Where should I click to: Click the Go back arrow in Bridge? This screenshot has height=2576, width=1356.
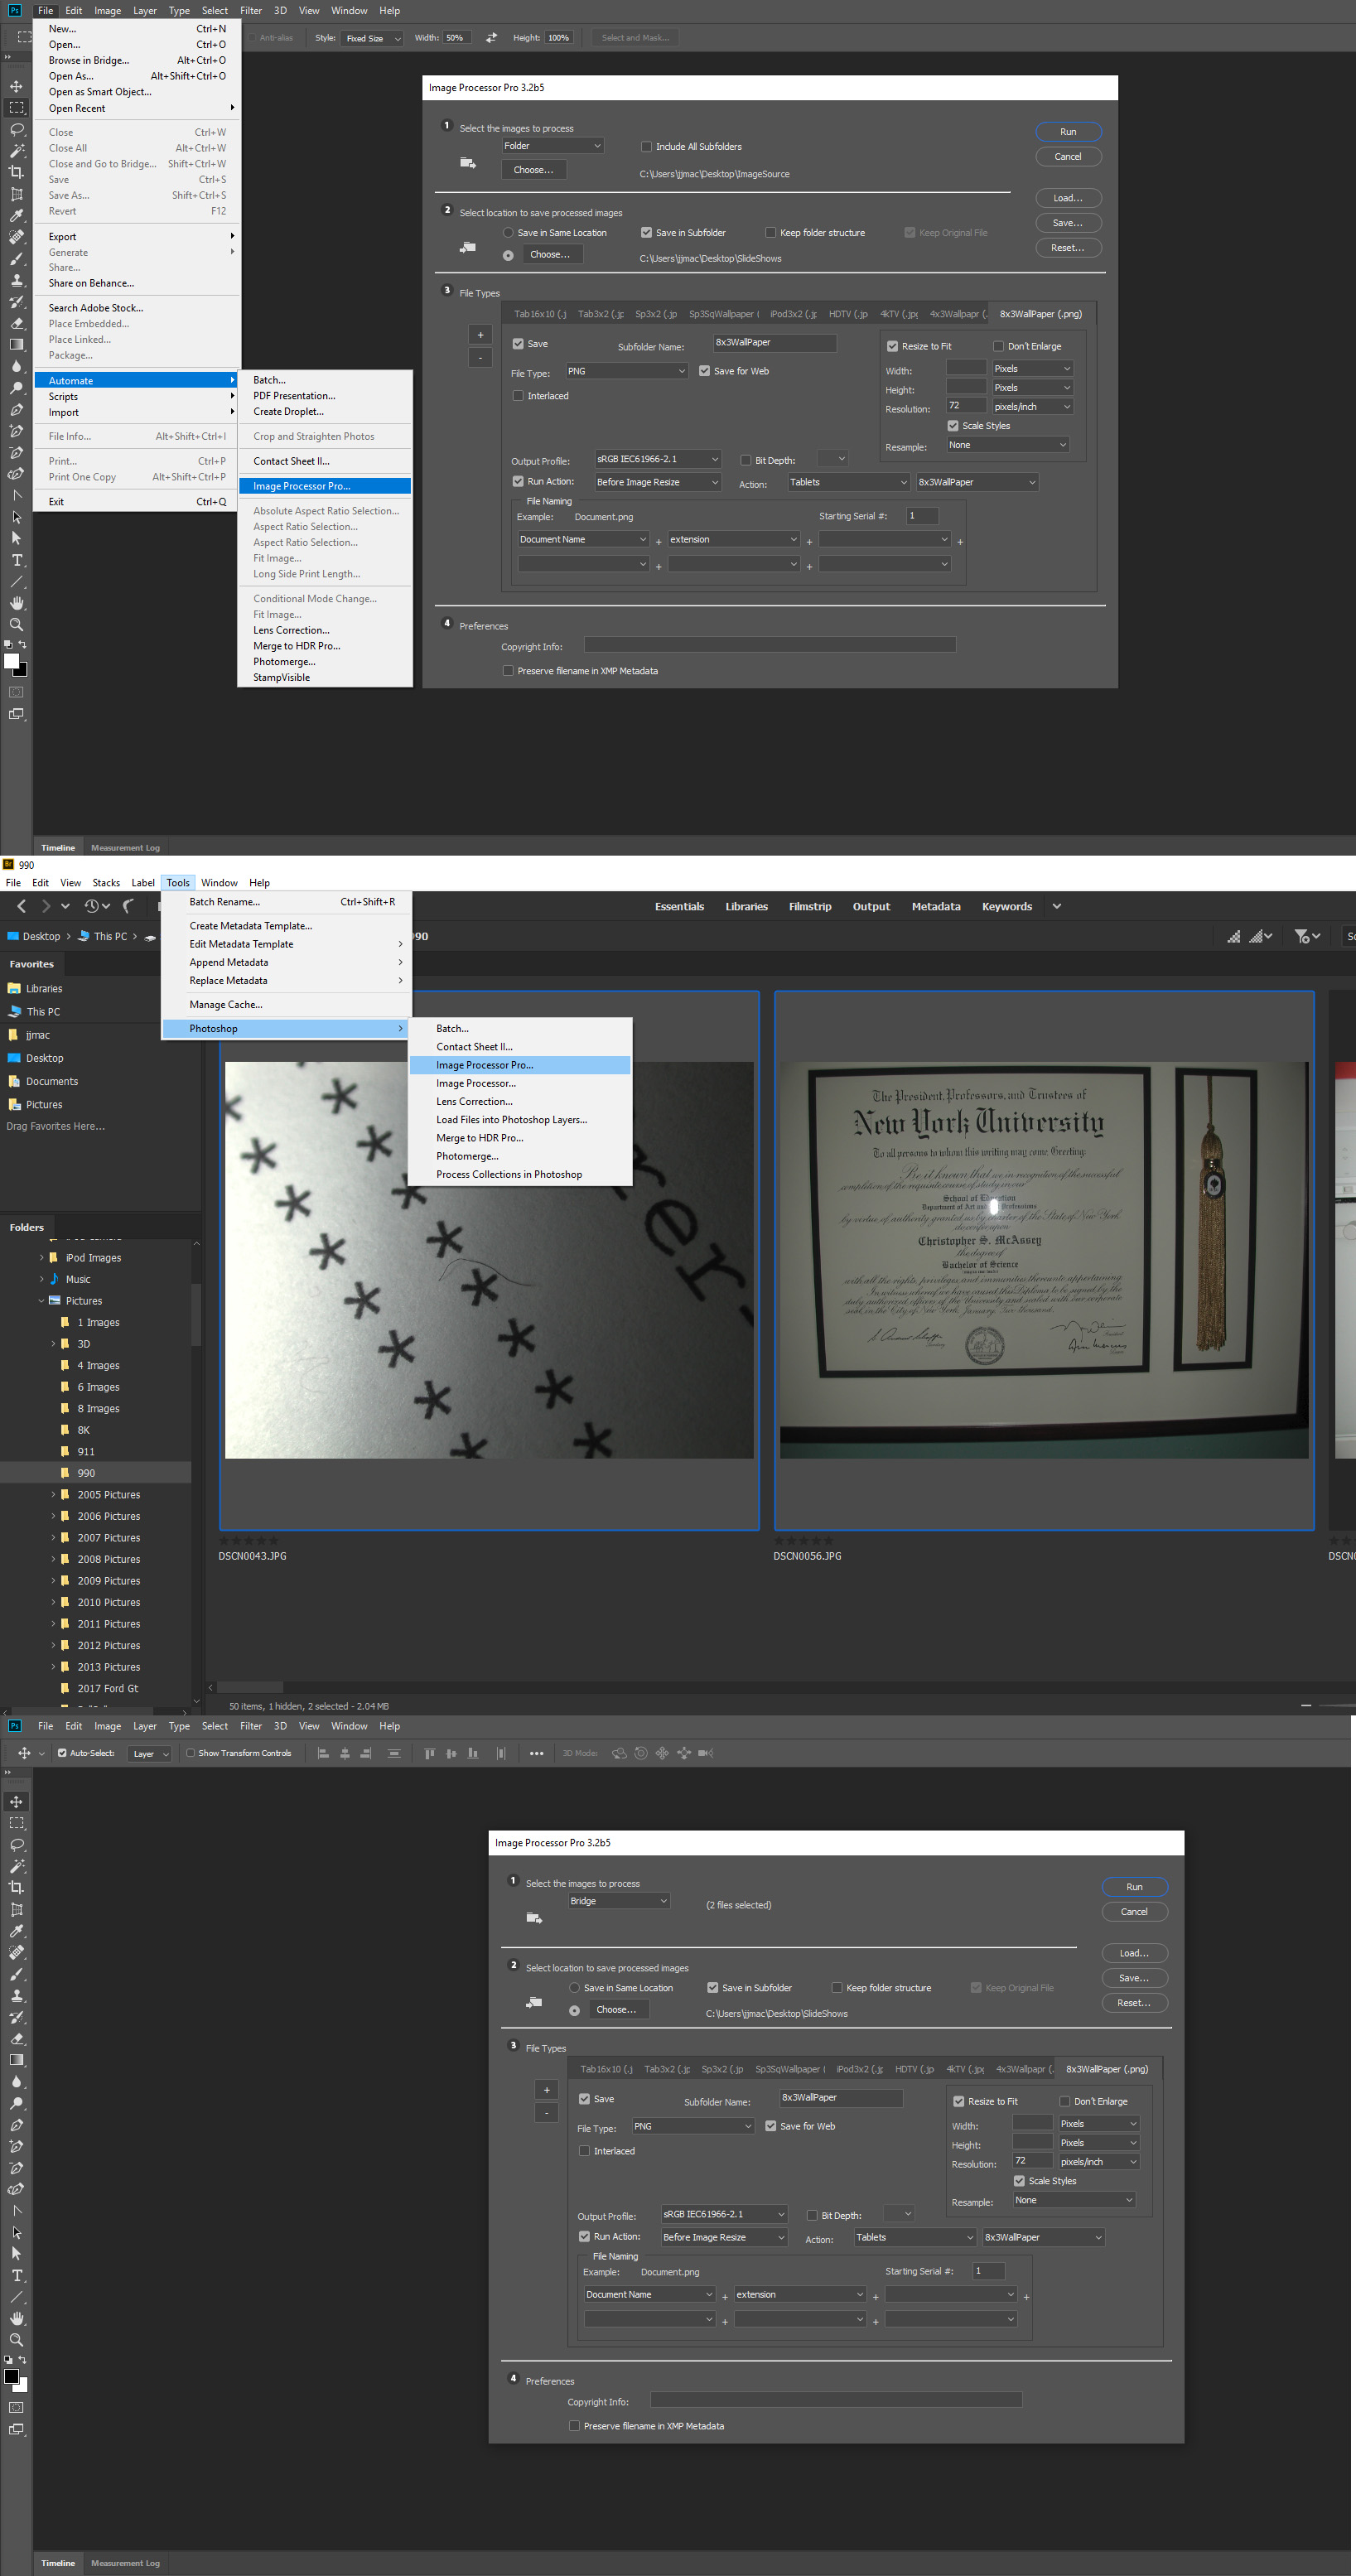tap(21, 906)
